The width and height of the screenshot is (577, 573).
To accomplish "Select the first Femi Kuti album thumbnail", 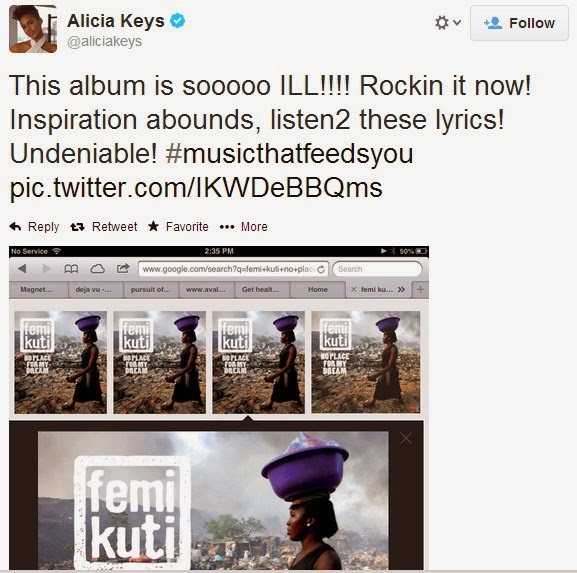I will point(60,362).
